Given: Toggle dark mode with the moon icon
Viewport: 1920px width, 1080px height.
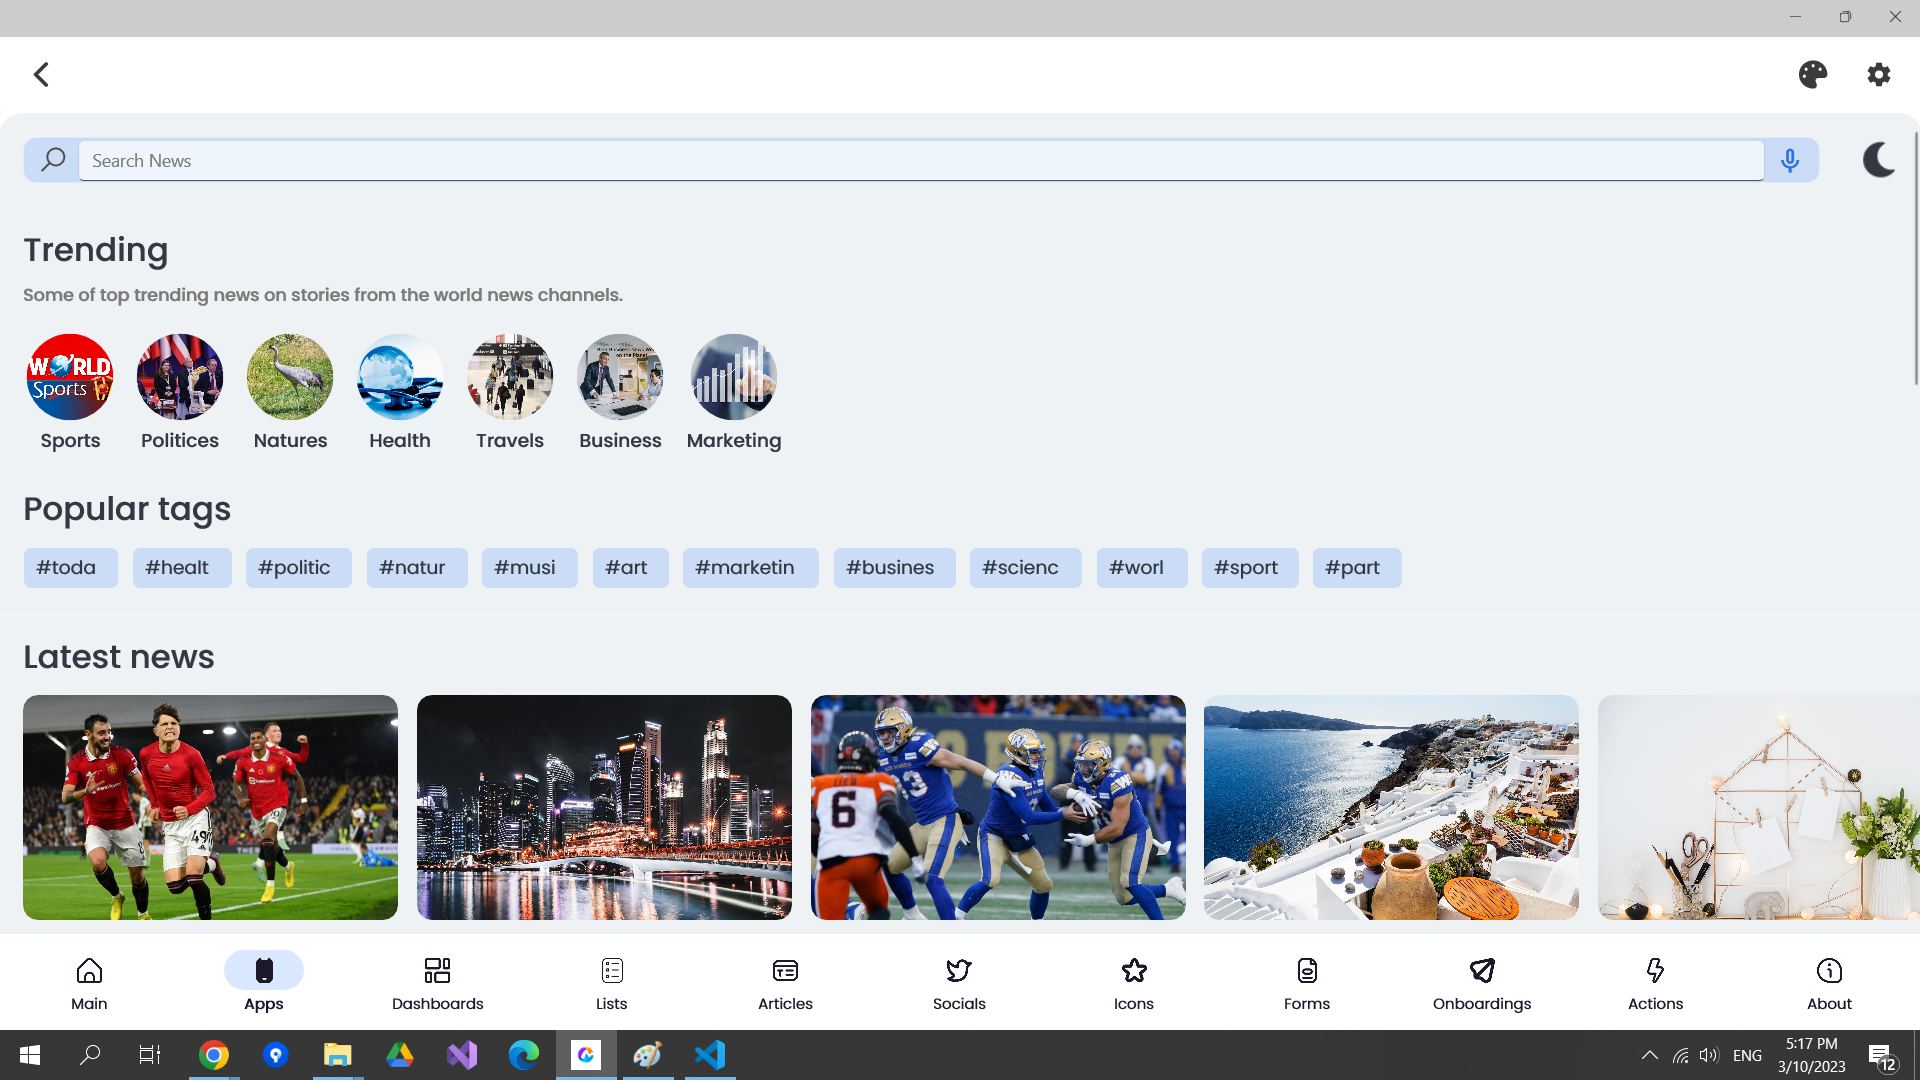Looking at the screenshot, I should click(x=1878, y=160).
